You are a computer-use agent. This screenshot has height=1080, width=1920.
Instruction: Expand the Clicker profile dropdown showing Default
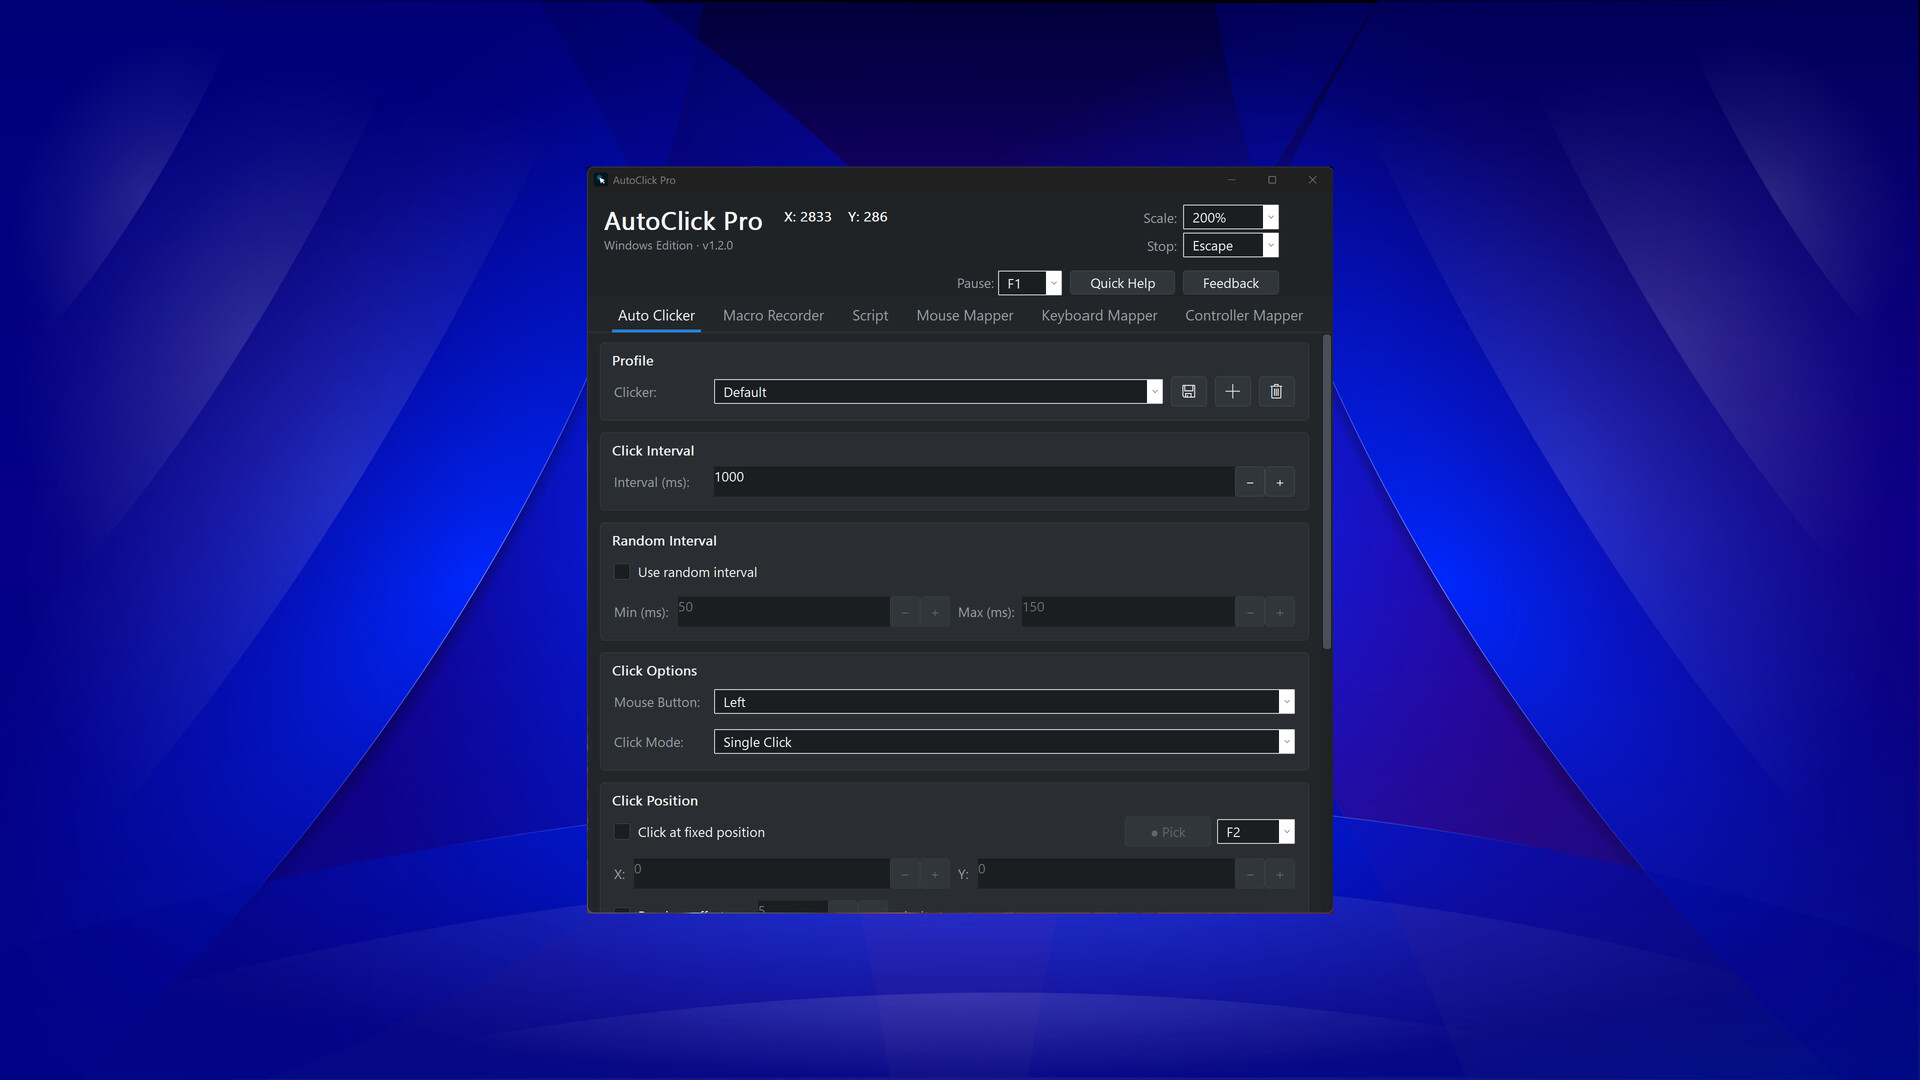938,392
